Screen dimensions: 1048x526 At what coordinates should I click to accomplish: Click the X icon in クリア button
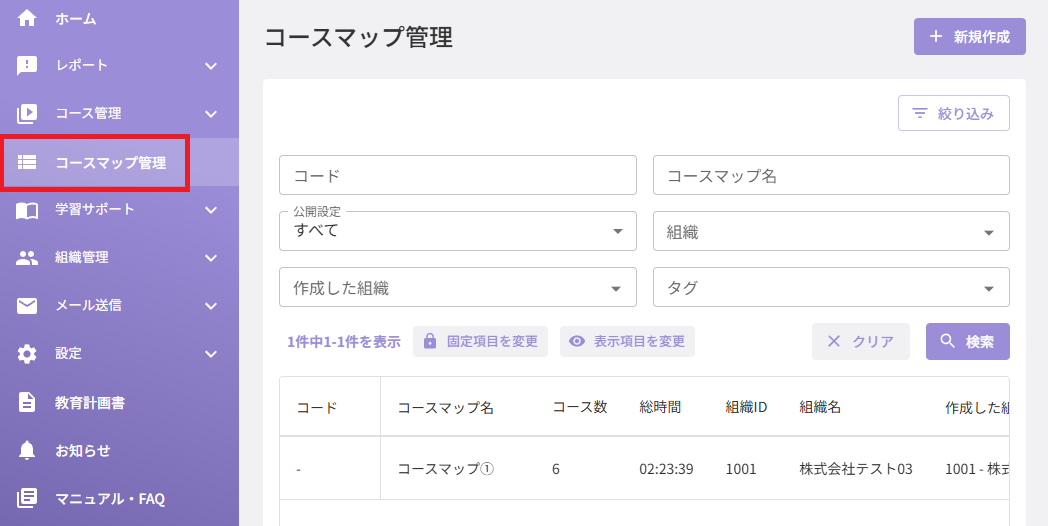[833, 342]
